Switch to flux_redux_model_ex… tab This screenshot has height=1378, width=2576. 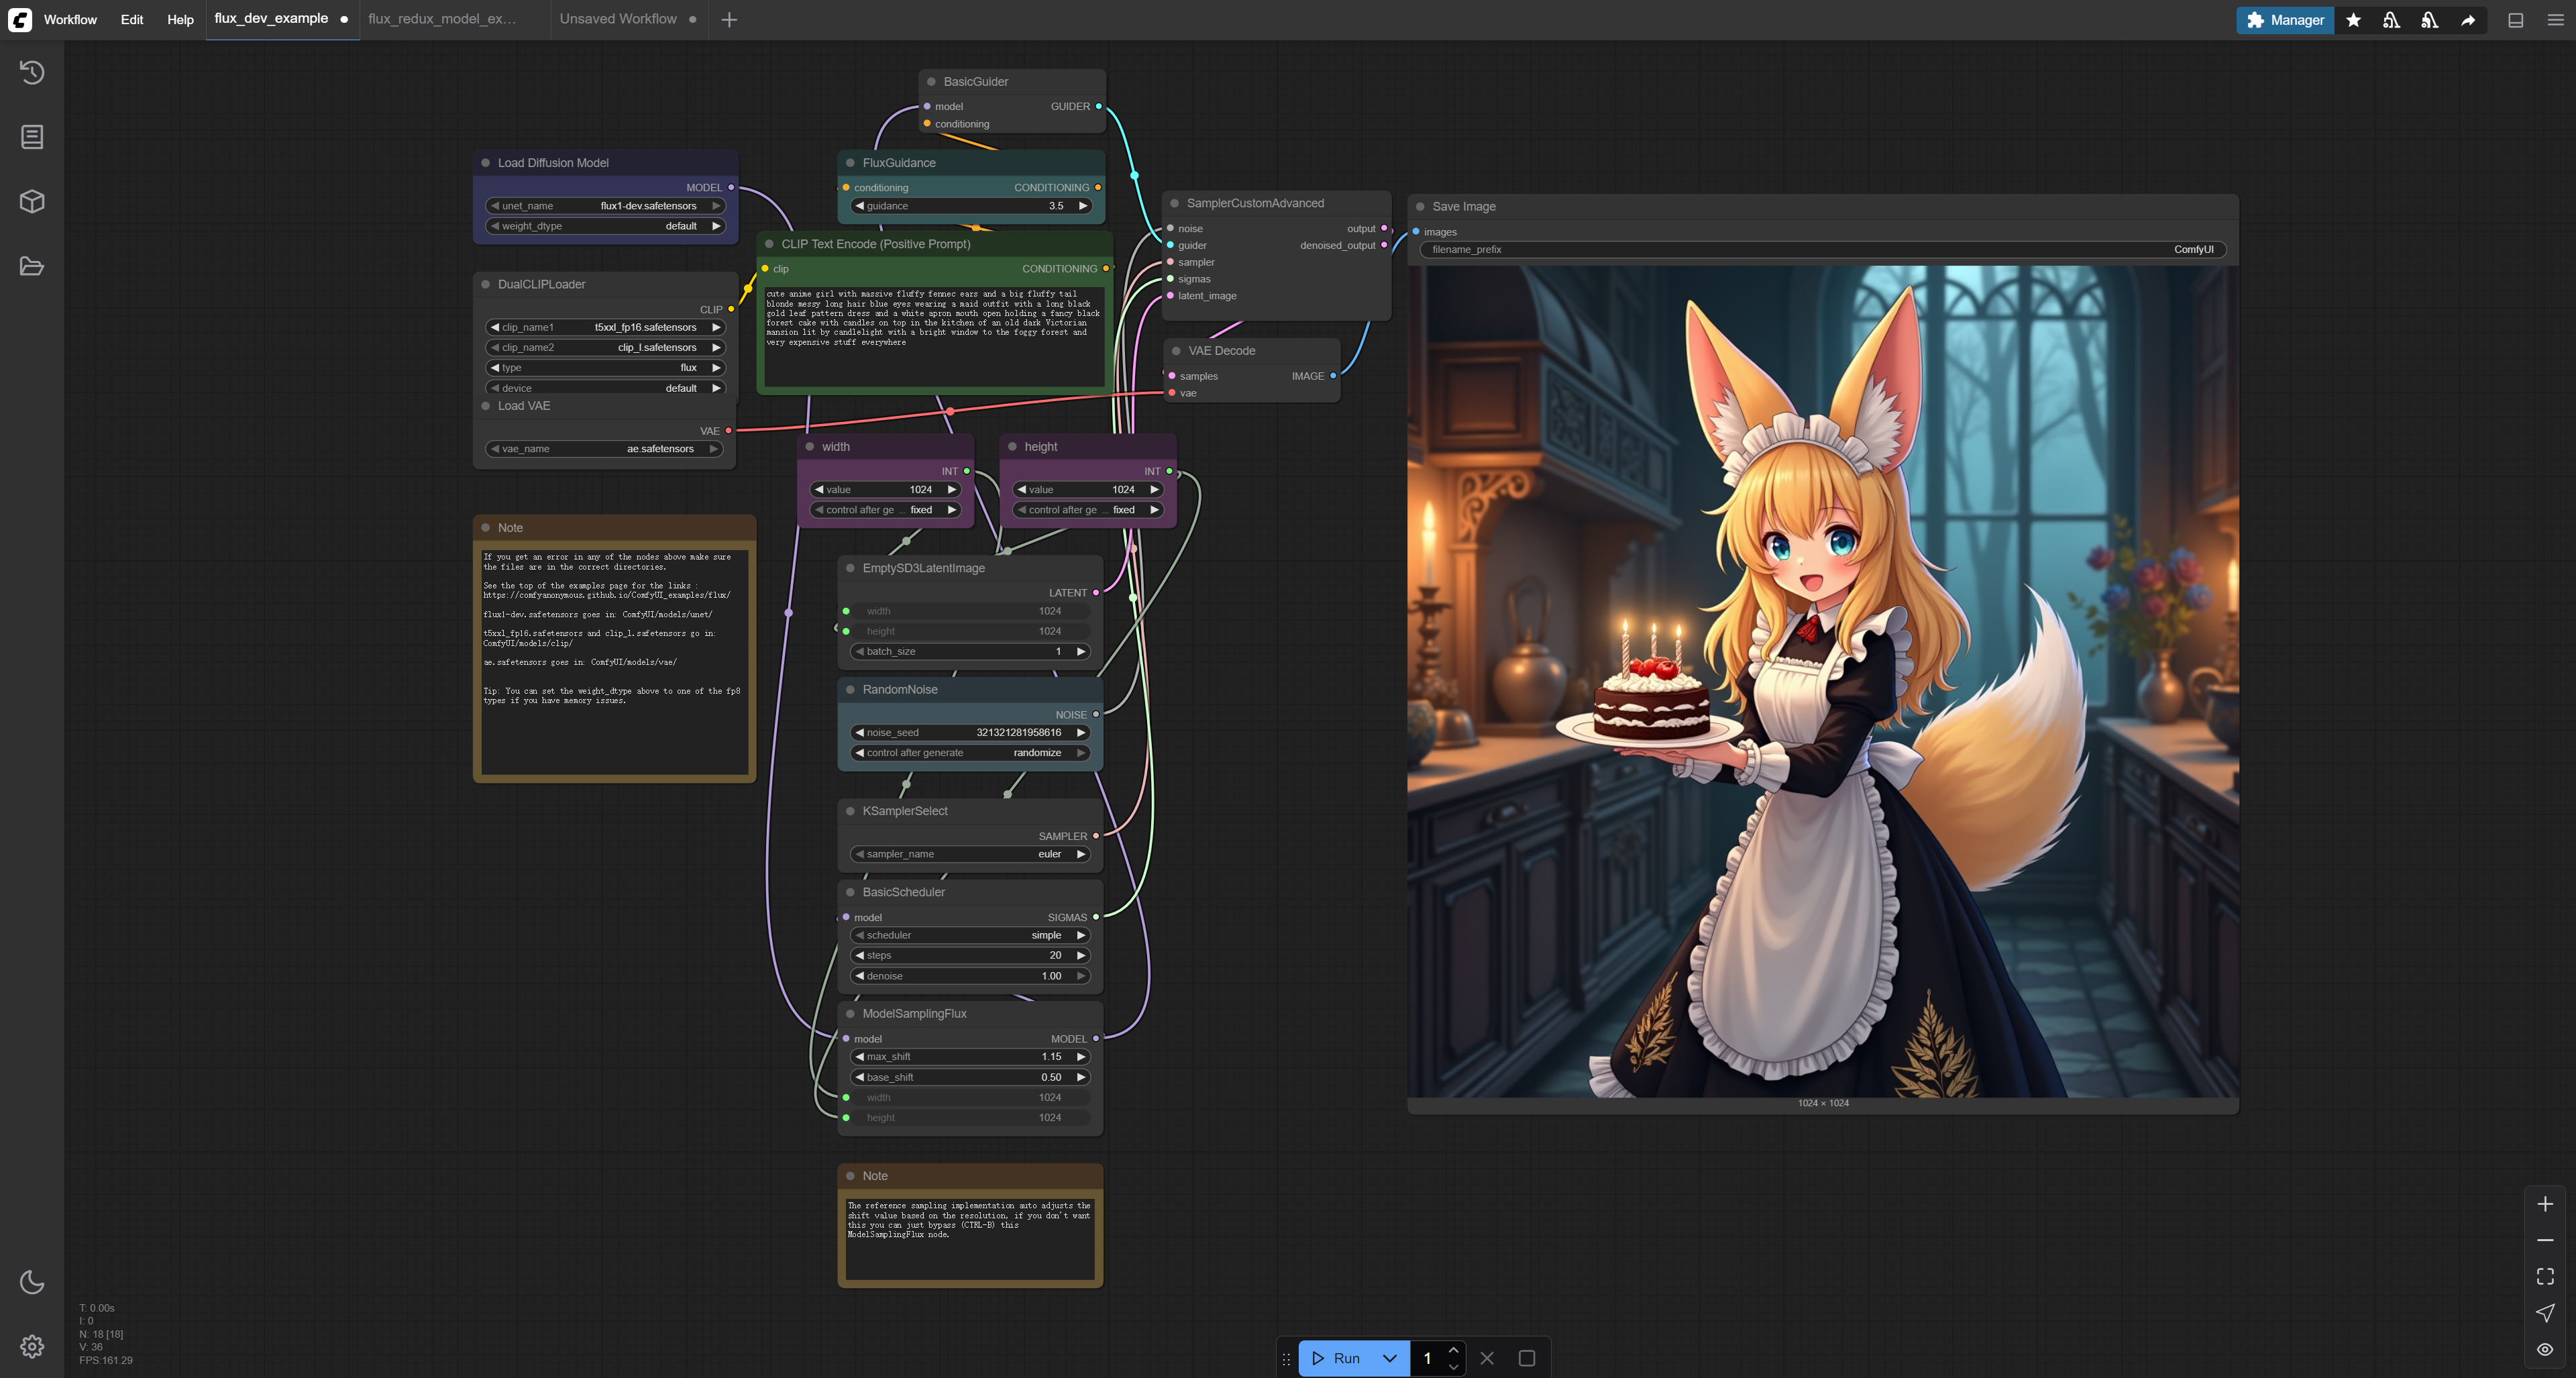pyautogui.click(x=442, y=19)
